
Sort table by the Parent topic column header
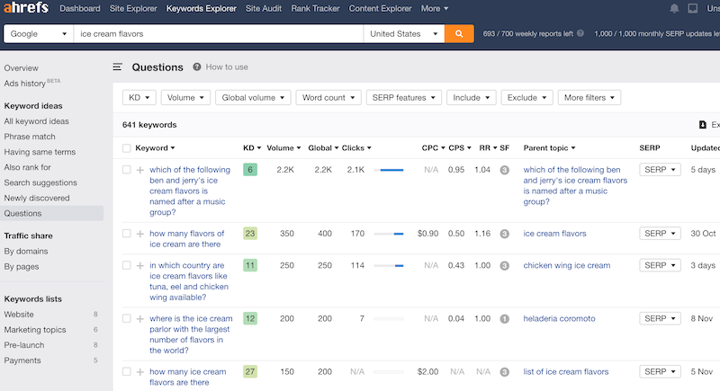click(549, 148)
